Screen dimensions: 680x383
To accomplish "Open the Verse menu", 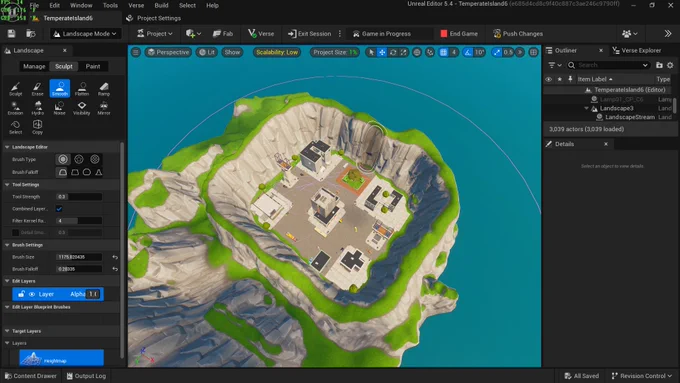I will pos(136,5).
